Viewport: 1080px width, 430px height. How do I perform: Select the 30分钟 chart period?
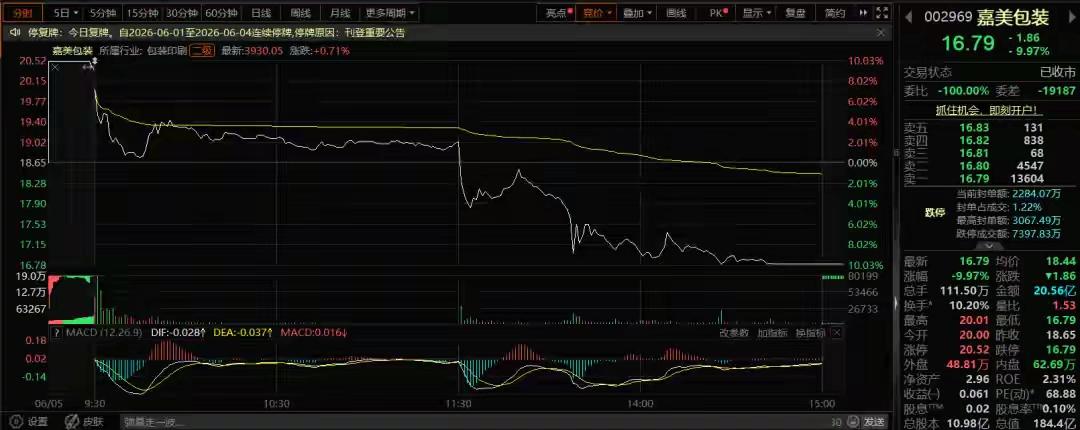[183, 12]
